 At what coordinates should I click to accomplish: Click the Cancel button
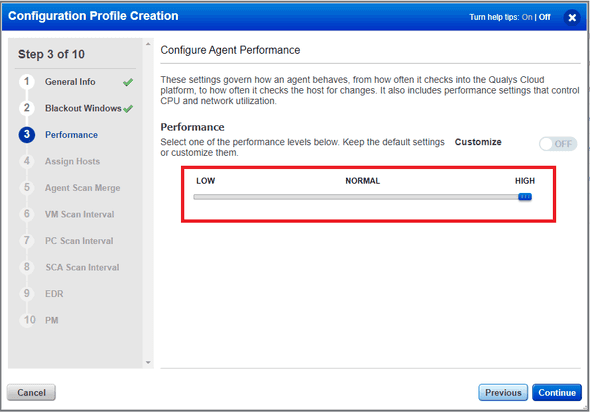[x=31, y=393]
